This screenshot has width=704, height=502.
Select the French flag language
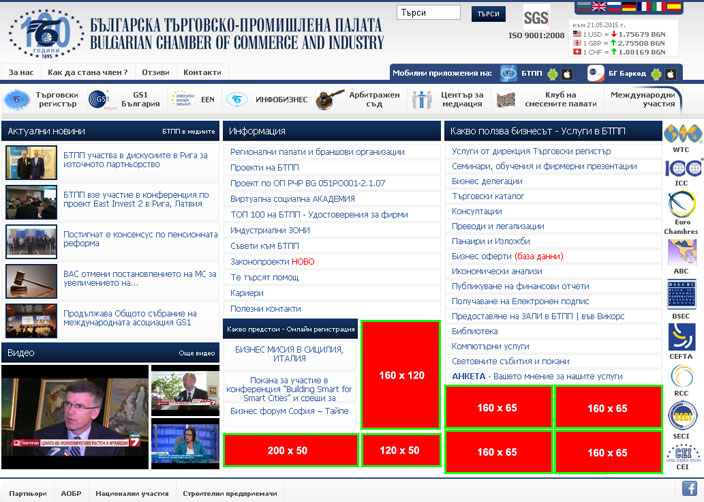coord(644,6)
